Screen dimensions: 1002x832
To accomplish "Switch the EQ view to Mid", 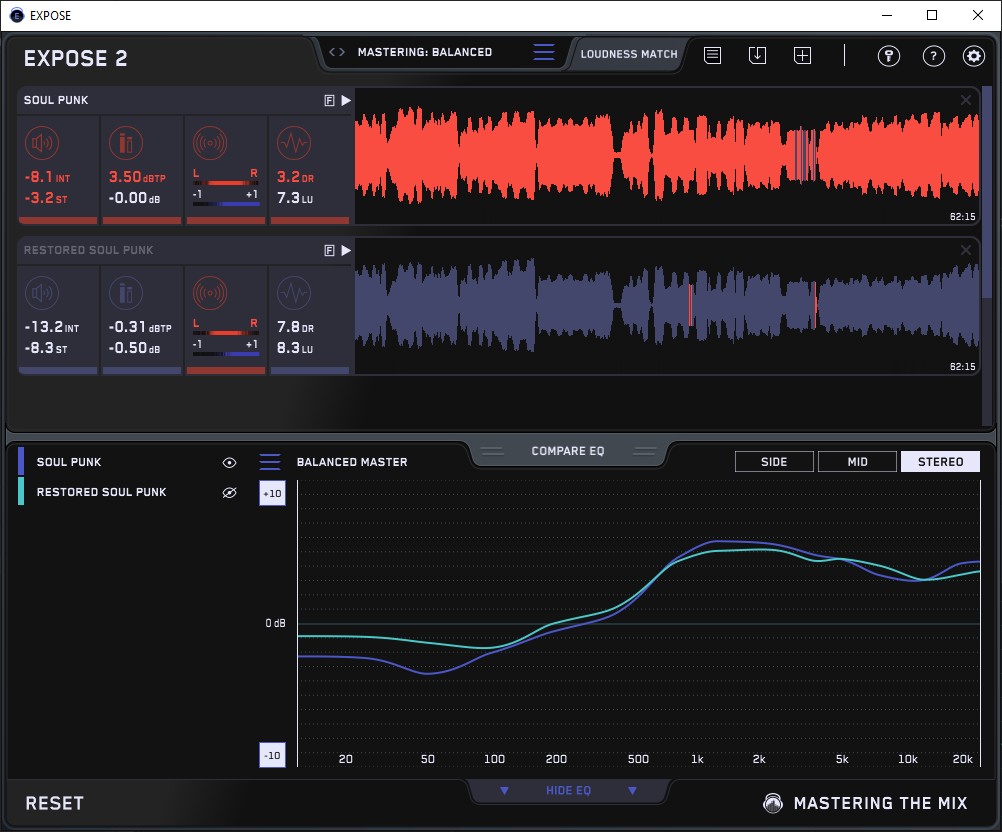I will coord(857,462).
